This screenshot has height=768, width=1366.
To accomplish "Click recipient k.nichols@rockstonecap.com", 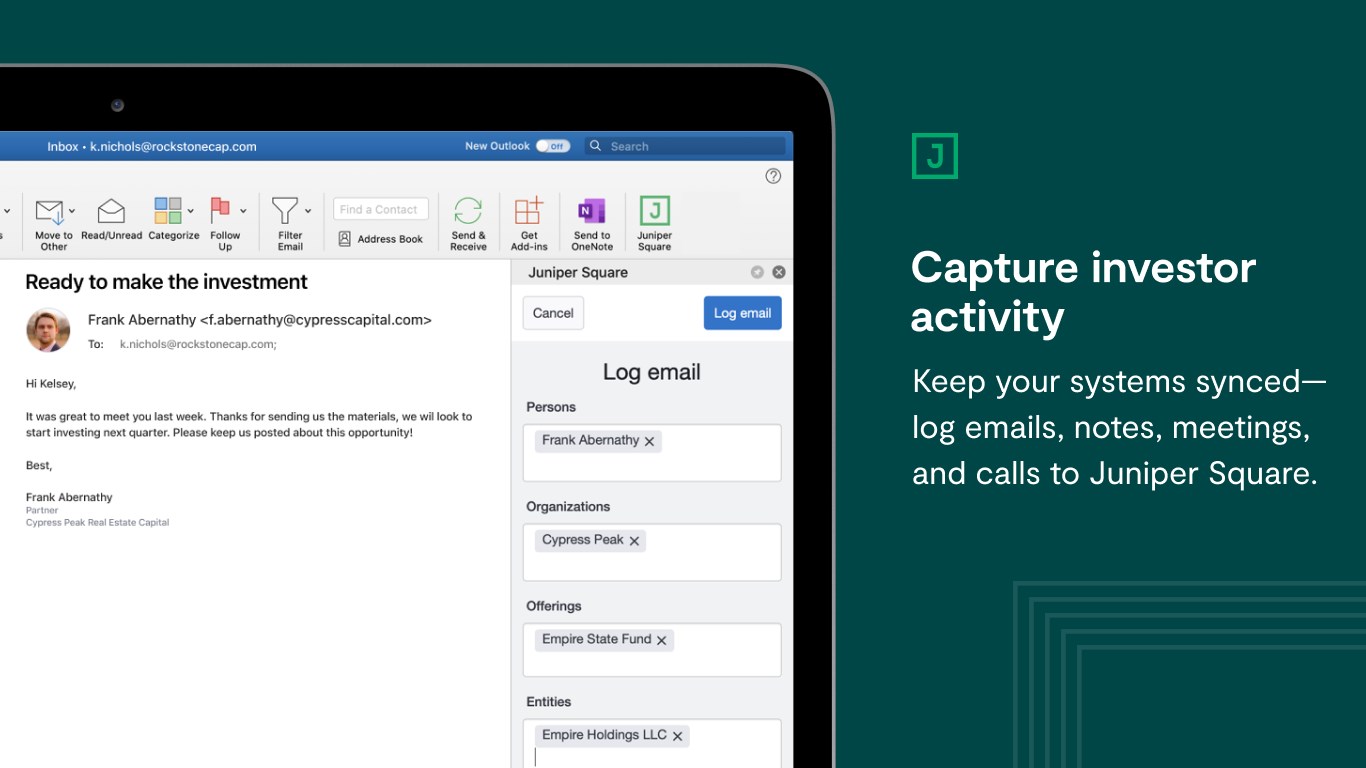I will tap(198, 344).
